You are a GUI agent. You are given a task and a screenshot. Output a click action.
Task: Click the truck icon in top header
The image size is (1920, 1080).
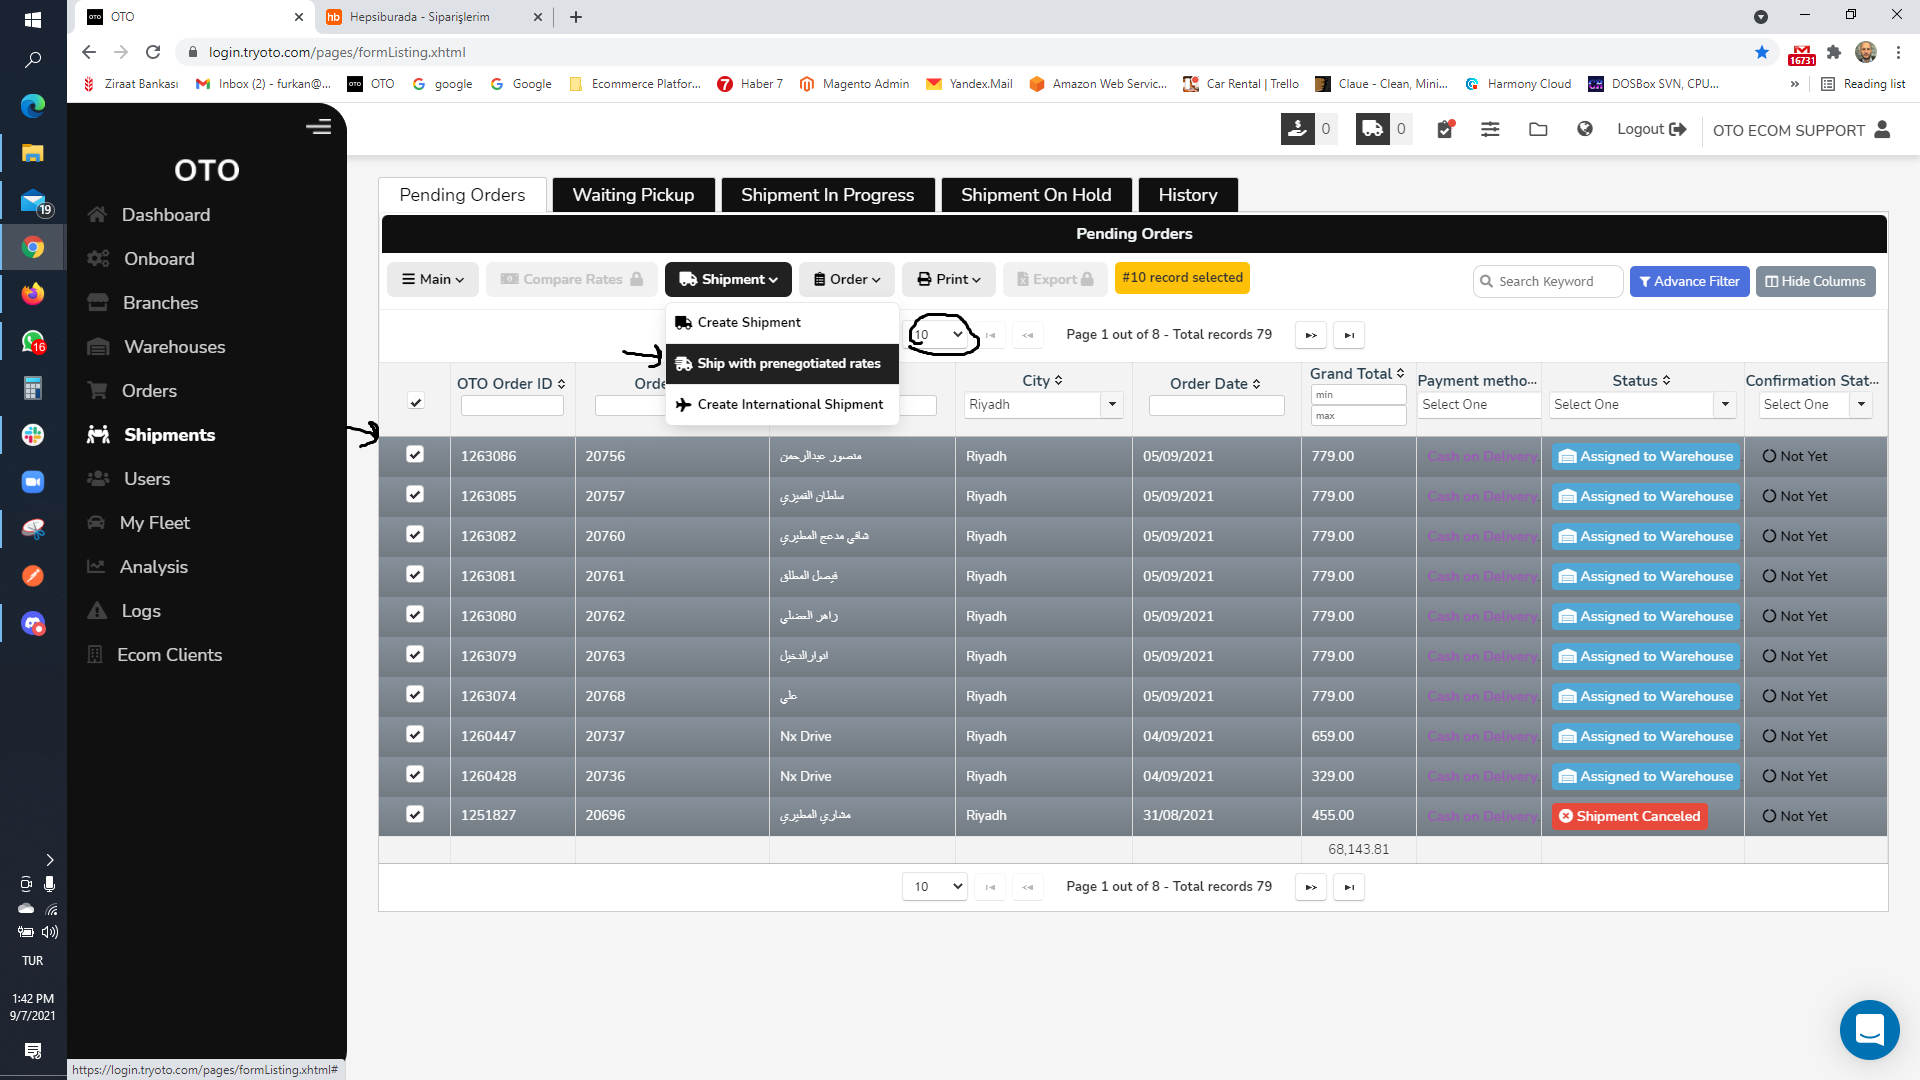pos(1372,129)
